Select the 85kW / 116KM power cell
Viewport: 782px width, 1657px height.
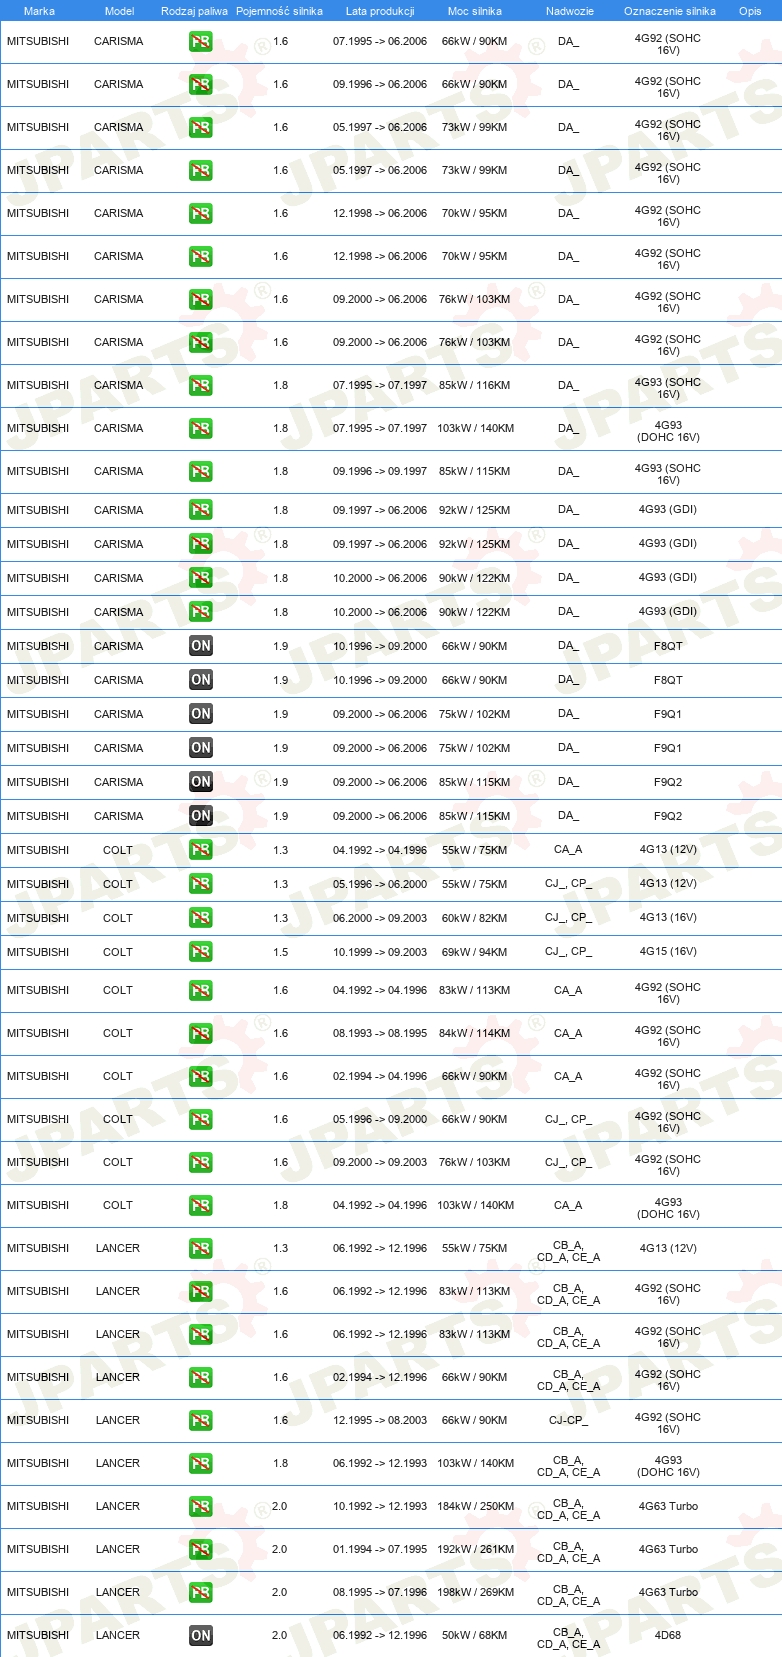475,385
